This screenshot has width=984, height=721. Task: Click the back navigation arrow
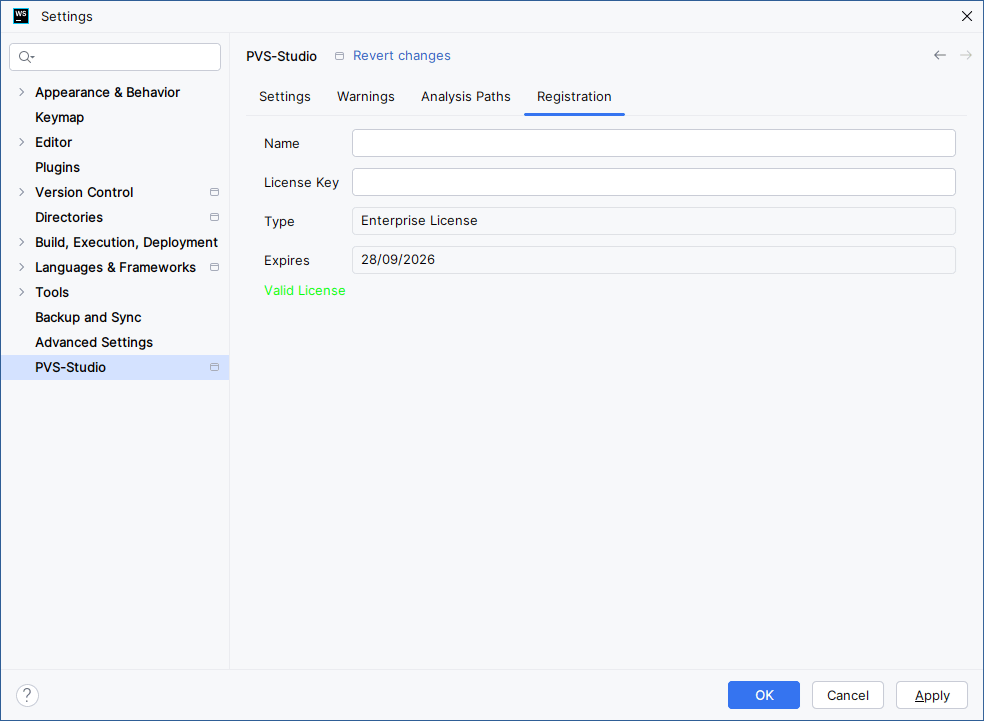click(x=939, y=55)
